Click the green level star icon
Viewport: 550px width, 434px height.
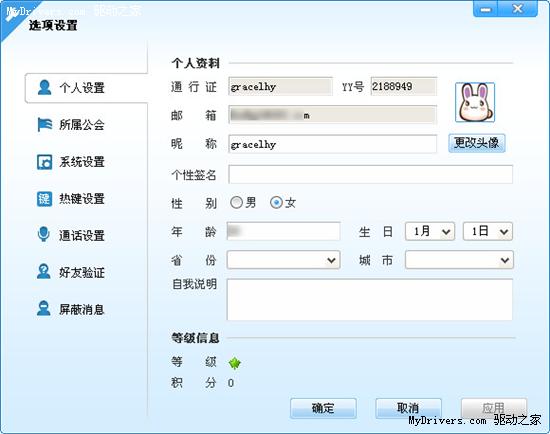(x=234, y=363)
